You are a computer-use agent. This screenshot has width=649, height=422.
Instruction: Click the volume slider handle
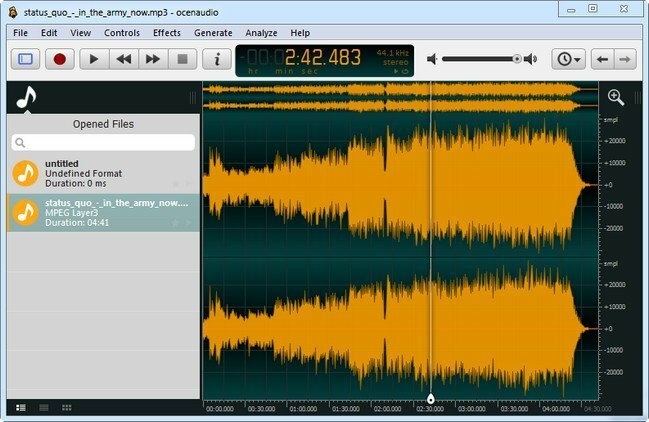[516, 59]
